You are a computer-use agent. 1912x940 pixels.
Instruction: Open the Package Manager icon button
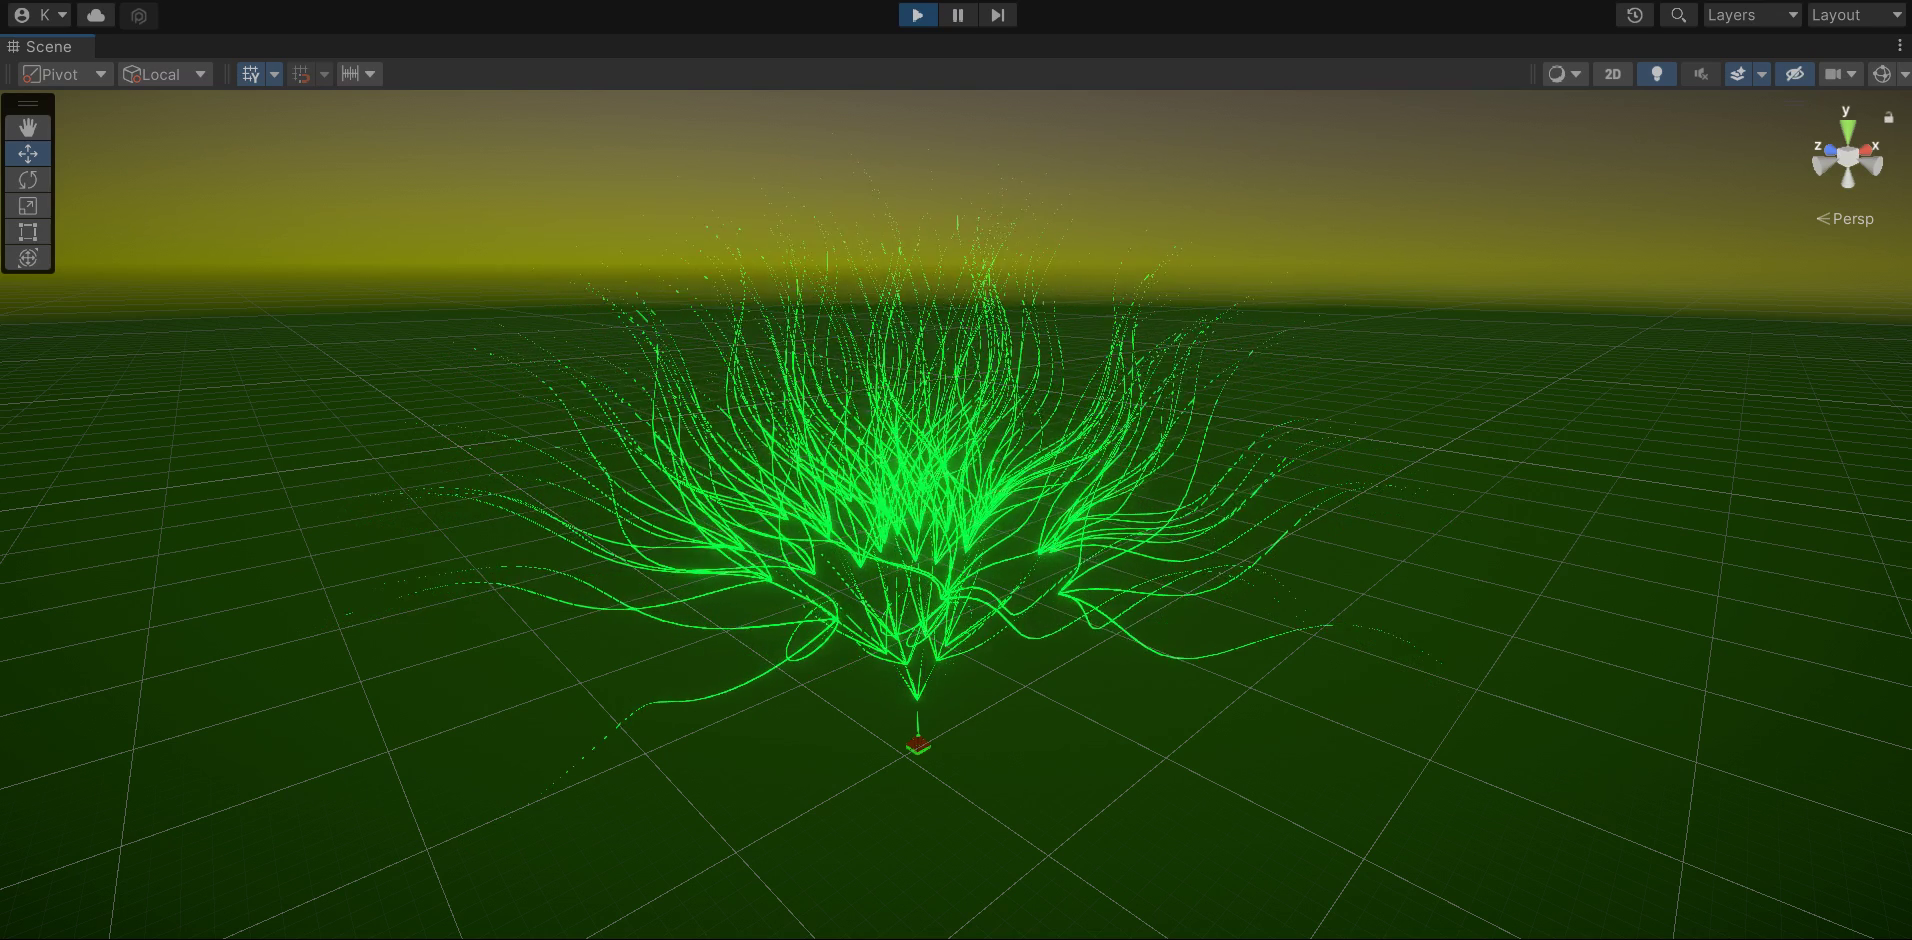click(x=139, y=15)
